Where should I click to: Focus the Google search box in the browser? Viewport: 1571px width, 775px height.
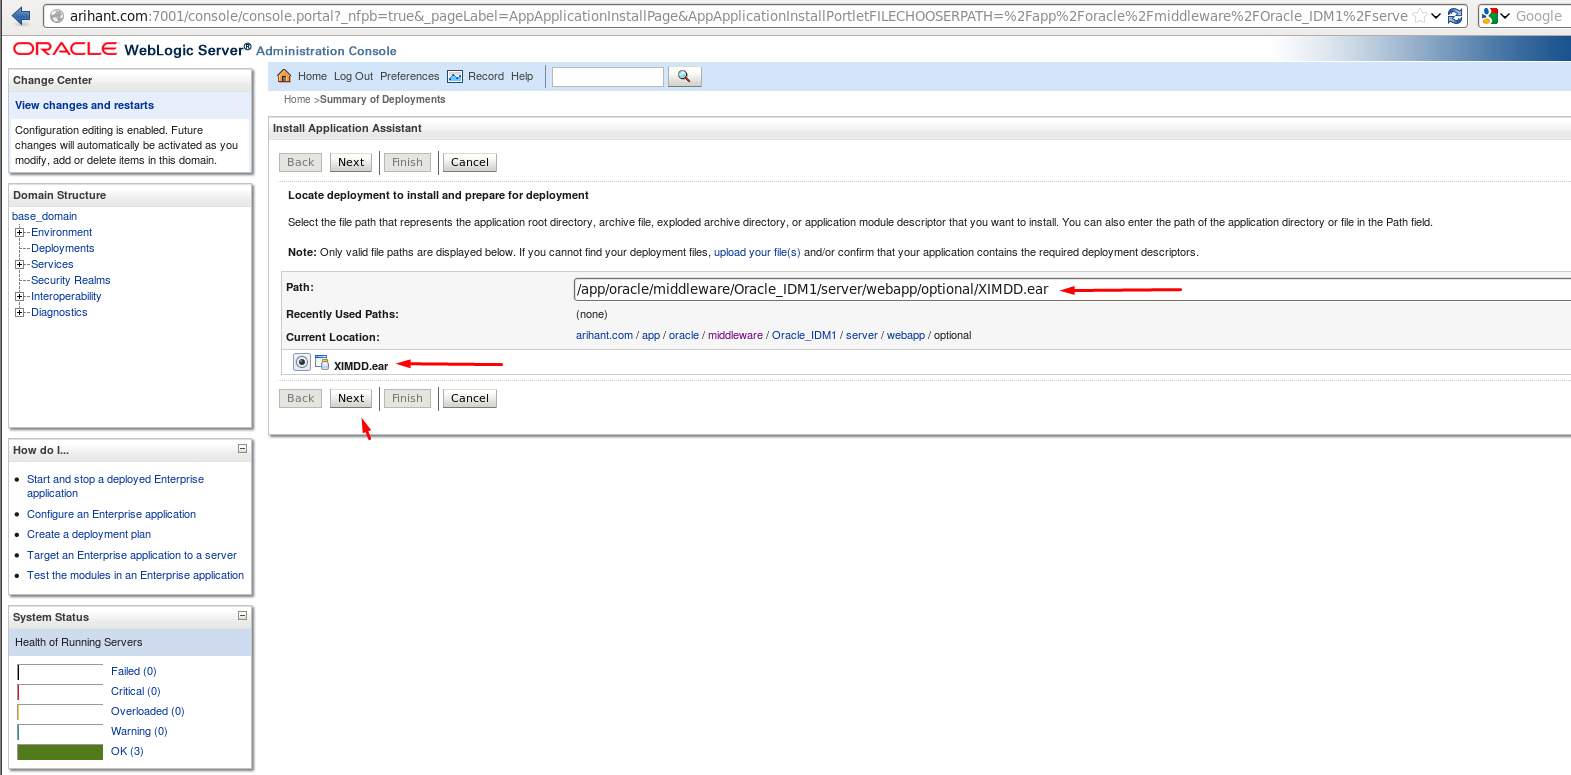click(x=1541, y=16)
